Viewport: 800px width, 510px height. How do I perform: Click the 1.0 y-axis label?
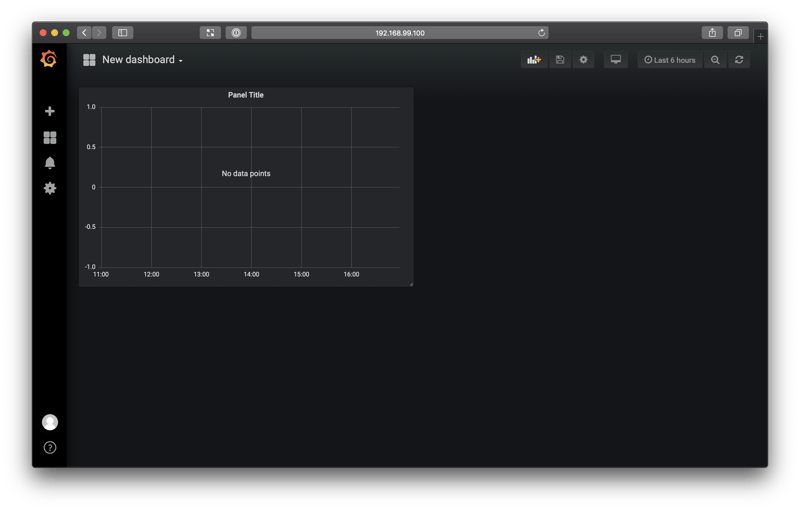click(91, 107)
